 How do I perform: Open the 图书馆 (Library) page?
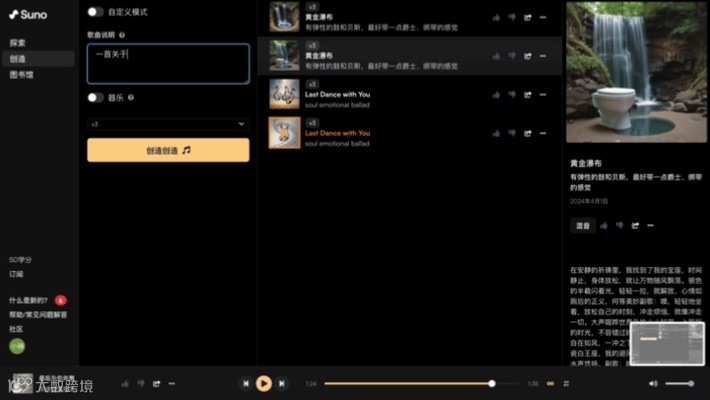[x=21, y=75]
